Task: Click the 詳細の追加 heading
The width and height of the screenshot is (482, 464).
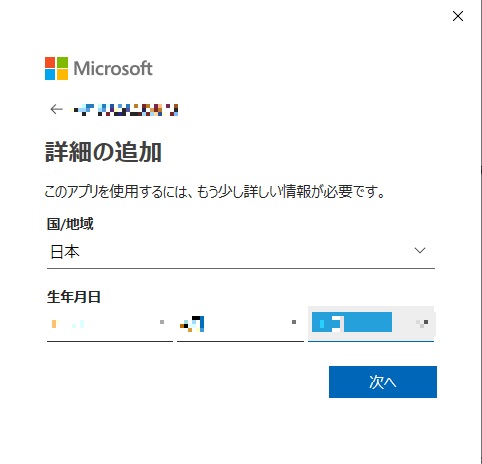Action: [103, 152]
